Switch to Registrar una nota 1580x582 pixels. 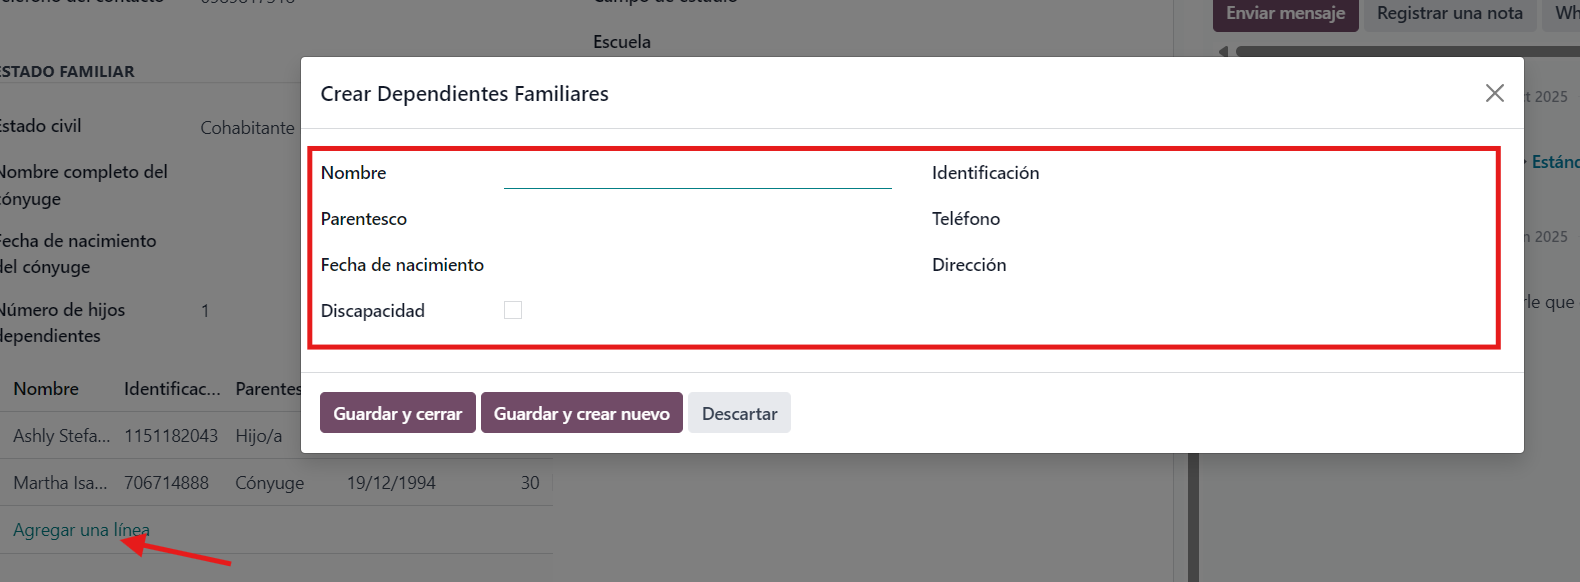coord(1449,14)
